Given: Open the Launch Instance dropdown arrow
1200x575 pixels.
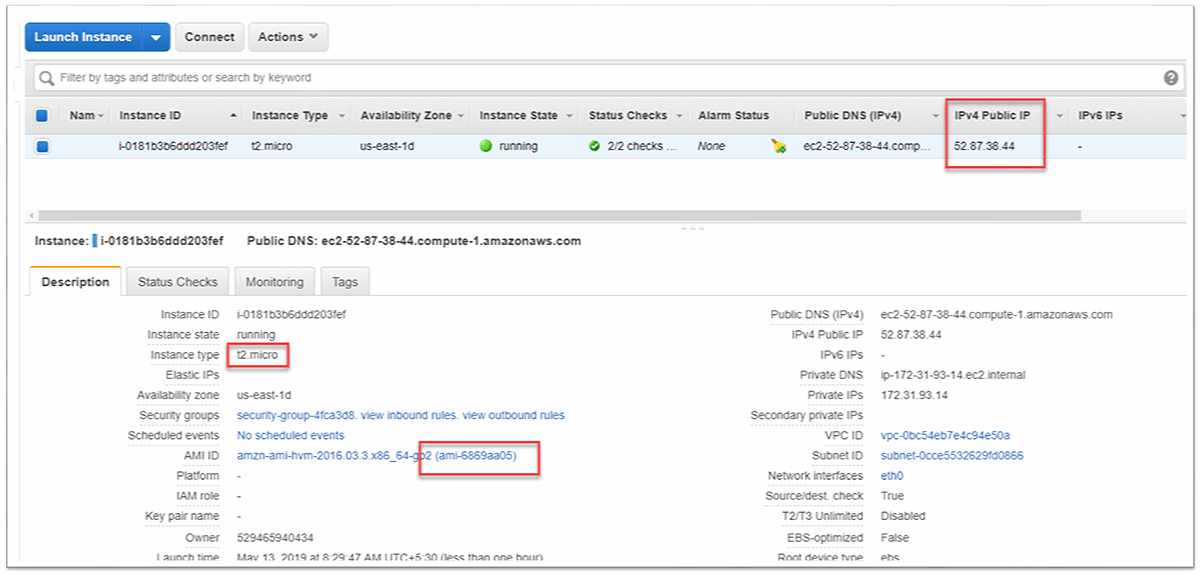Looking at the screenshot, I should (x=156, y=37).
